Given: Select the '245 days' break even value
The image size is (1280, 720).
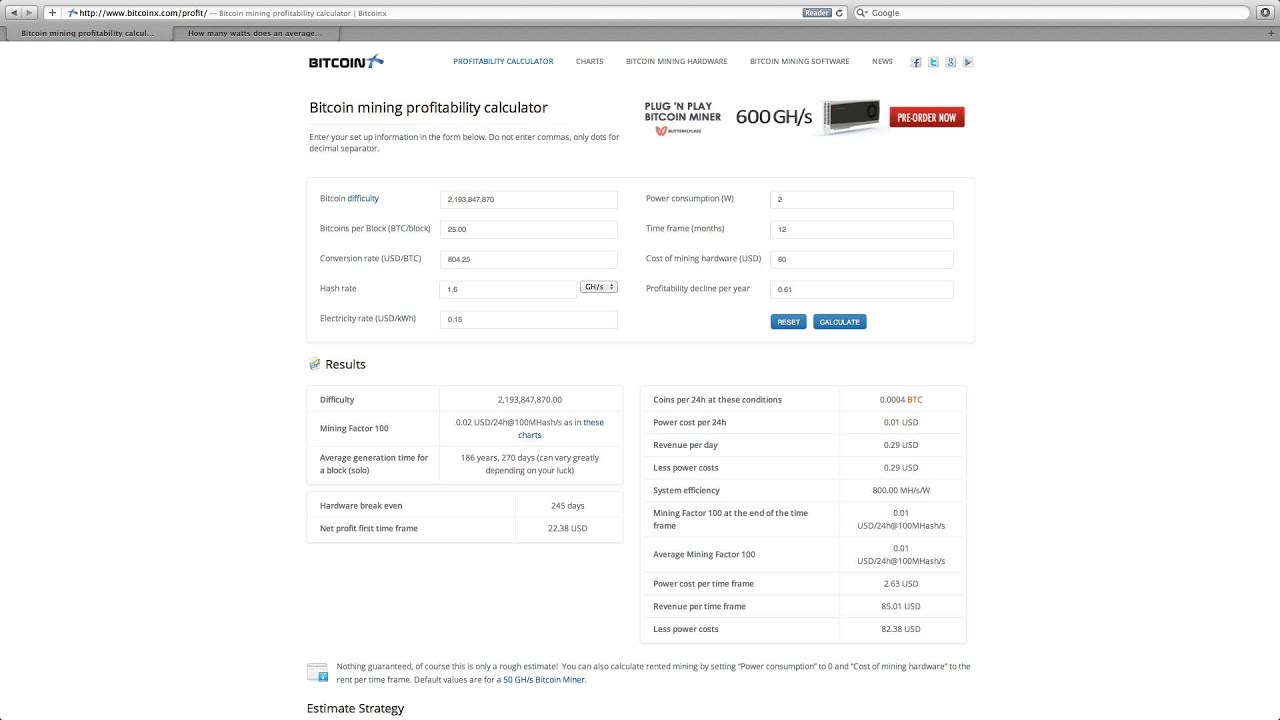Looking at the screenshot, I should click(567, 506).
